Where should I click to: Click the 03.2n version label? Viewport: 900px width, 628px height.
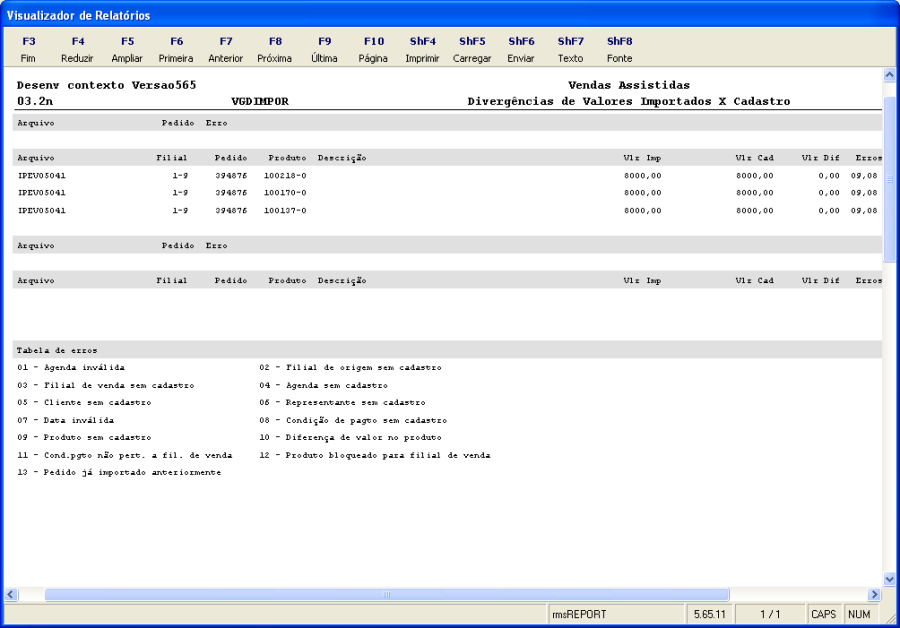point(35,102)
